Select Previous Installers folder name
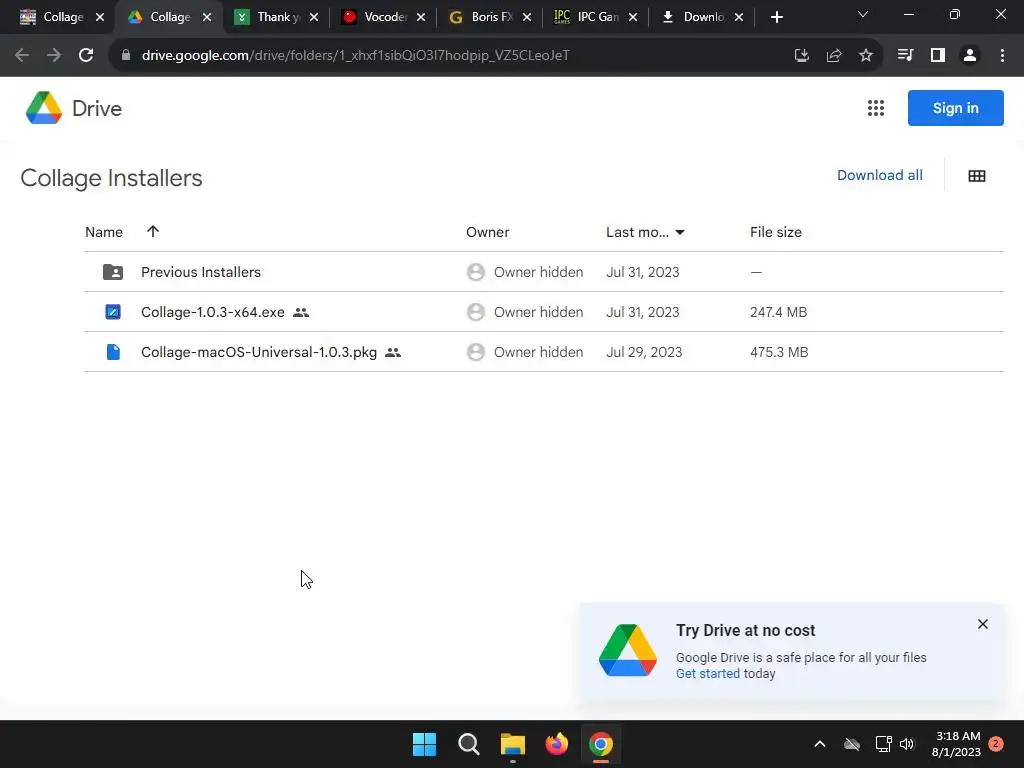 [x=201, y=272]
